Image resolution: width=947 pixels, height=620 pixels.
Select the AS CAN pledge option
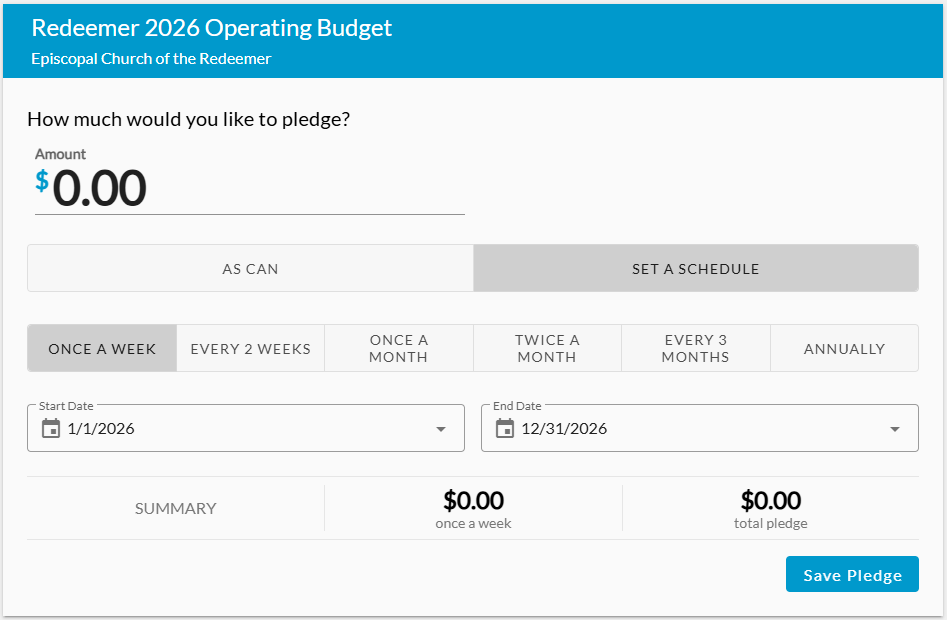[x=250, y=269]
